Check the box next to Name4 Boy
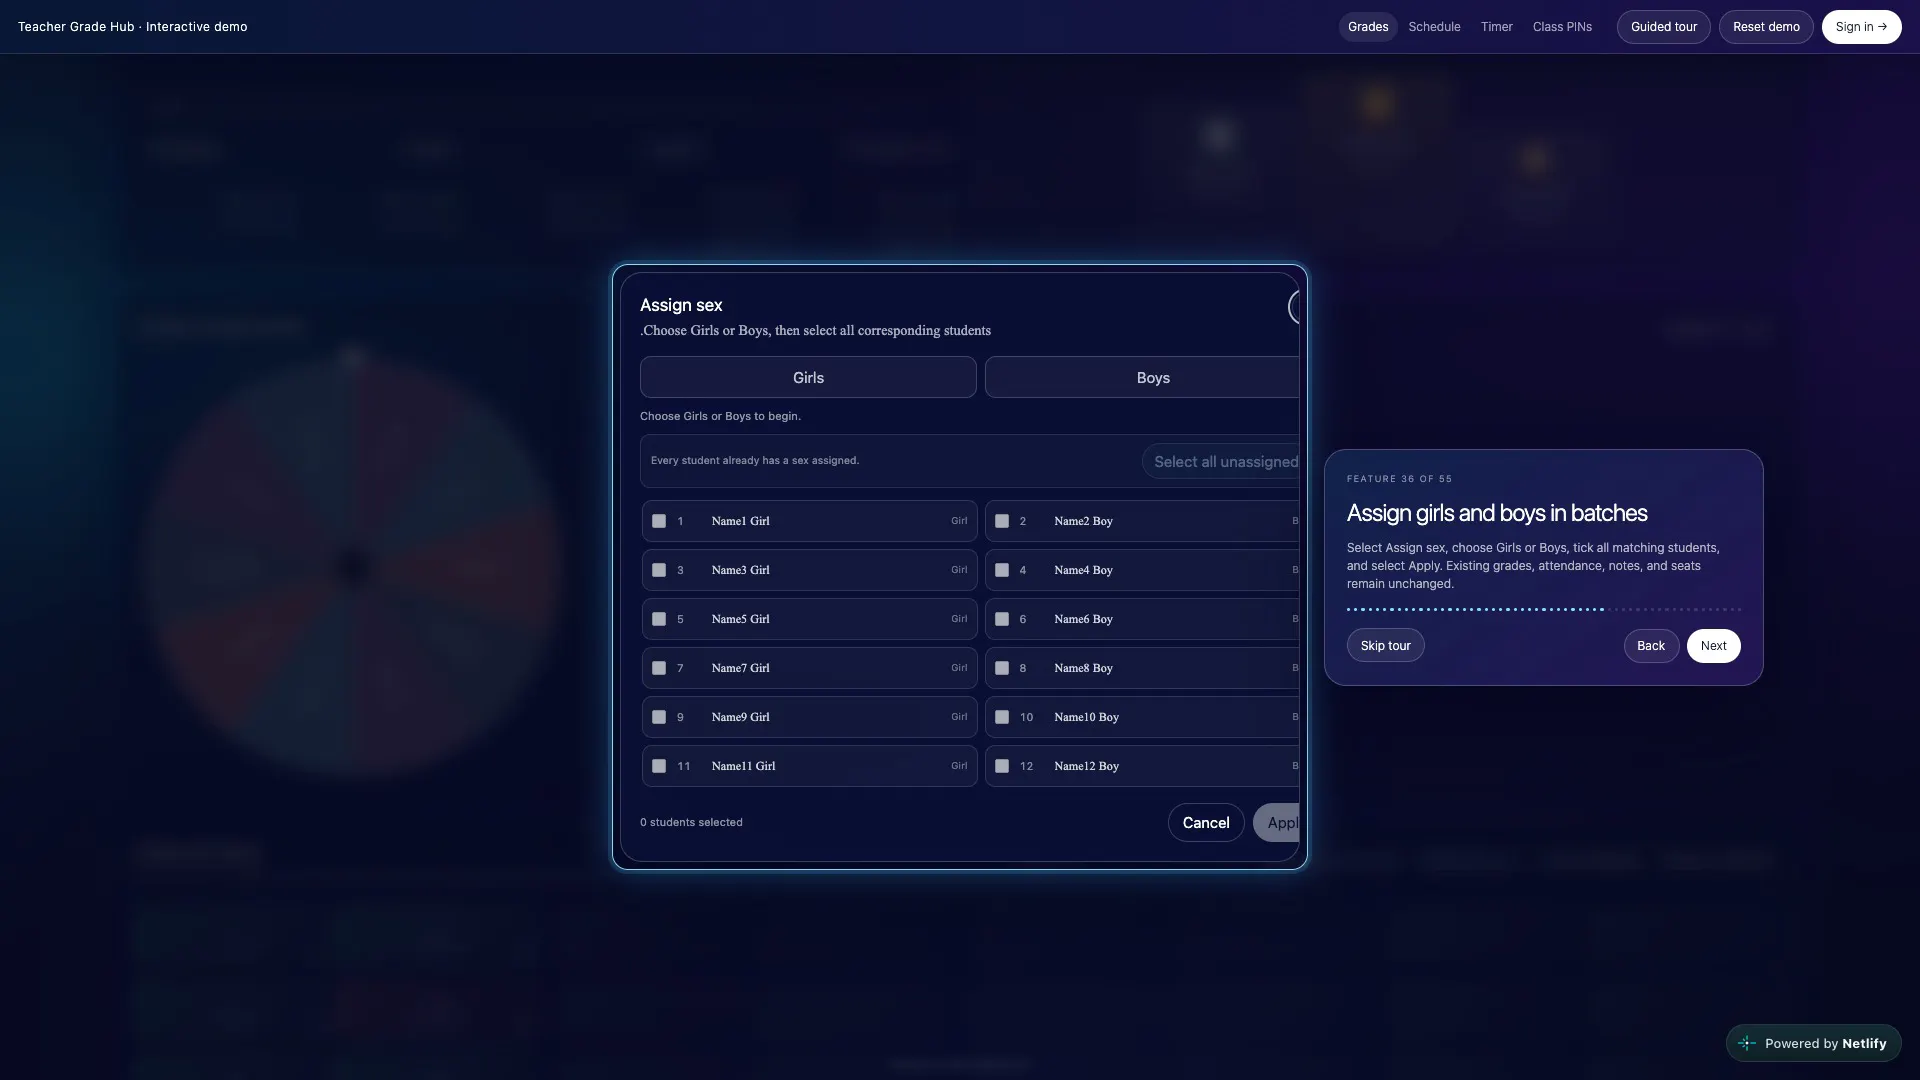 1002,570
